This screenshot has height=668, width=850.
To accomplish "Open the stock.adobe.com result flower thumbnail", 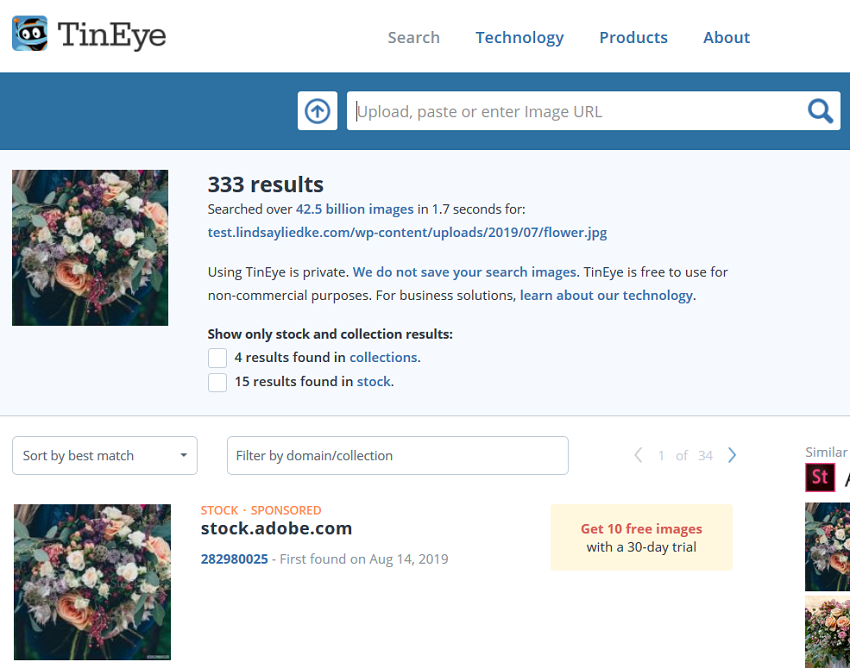I will 92,582.
